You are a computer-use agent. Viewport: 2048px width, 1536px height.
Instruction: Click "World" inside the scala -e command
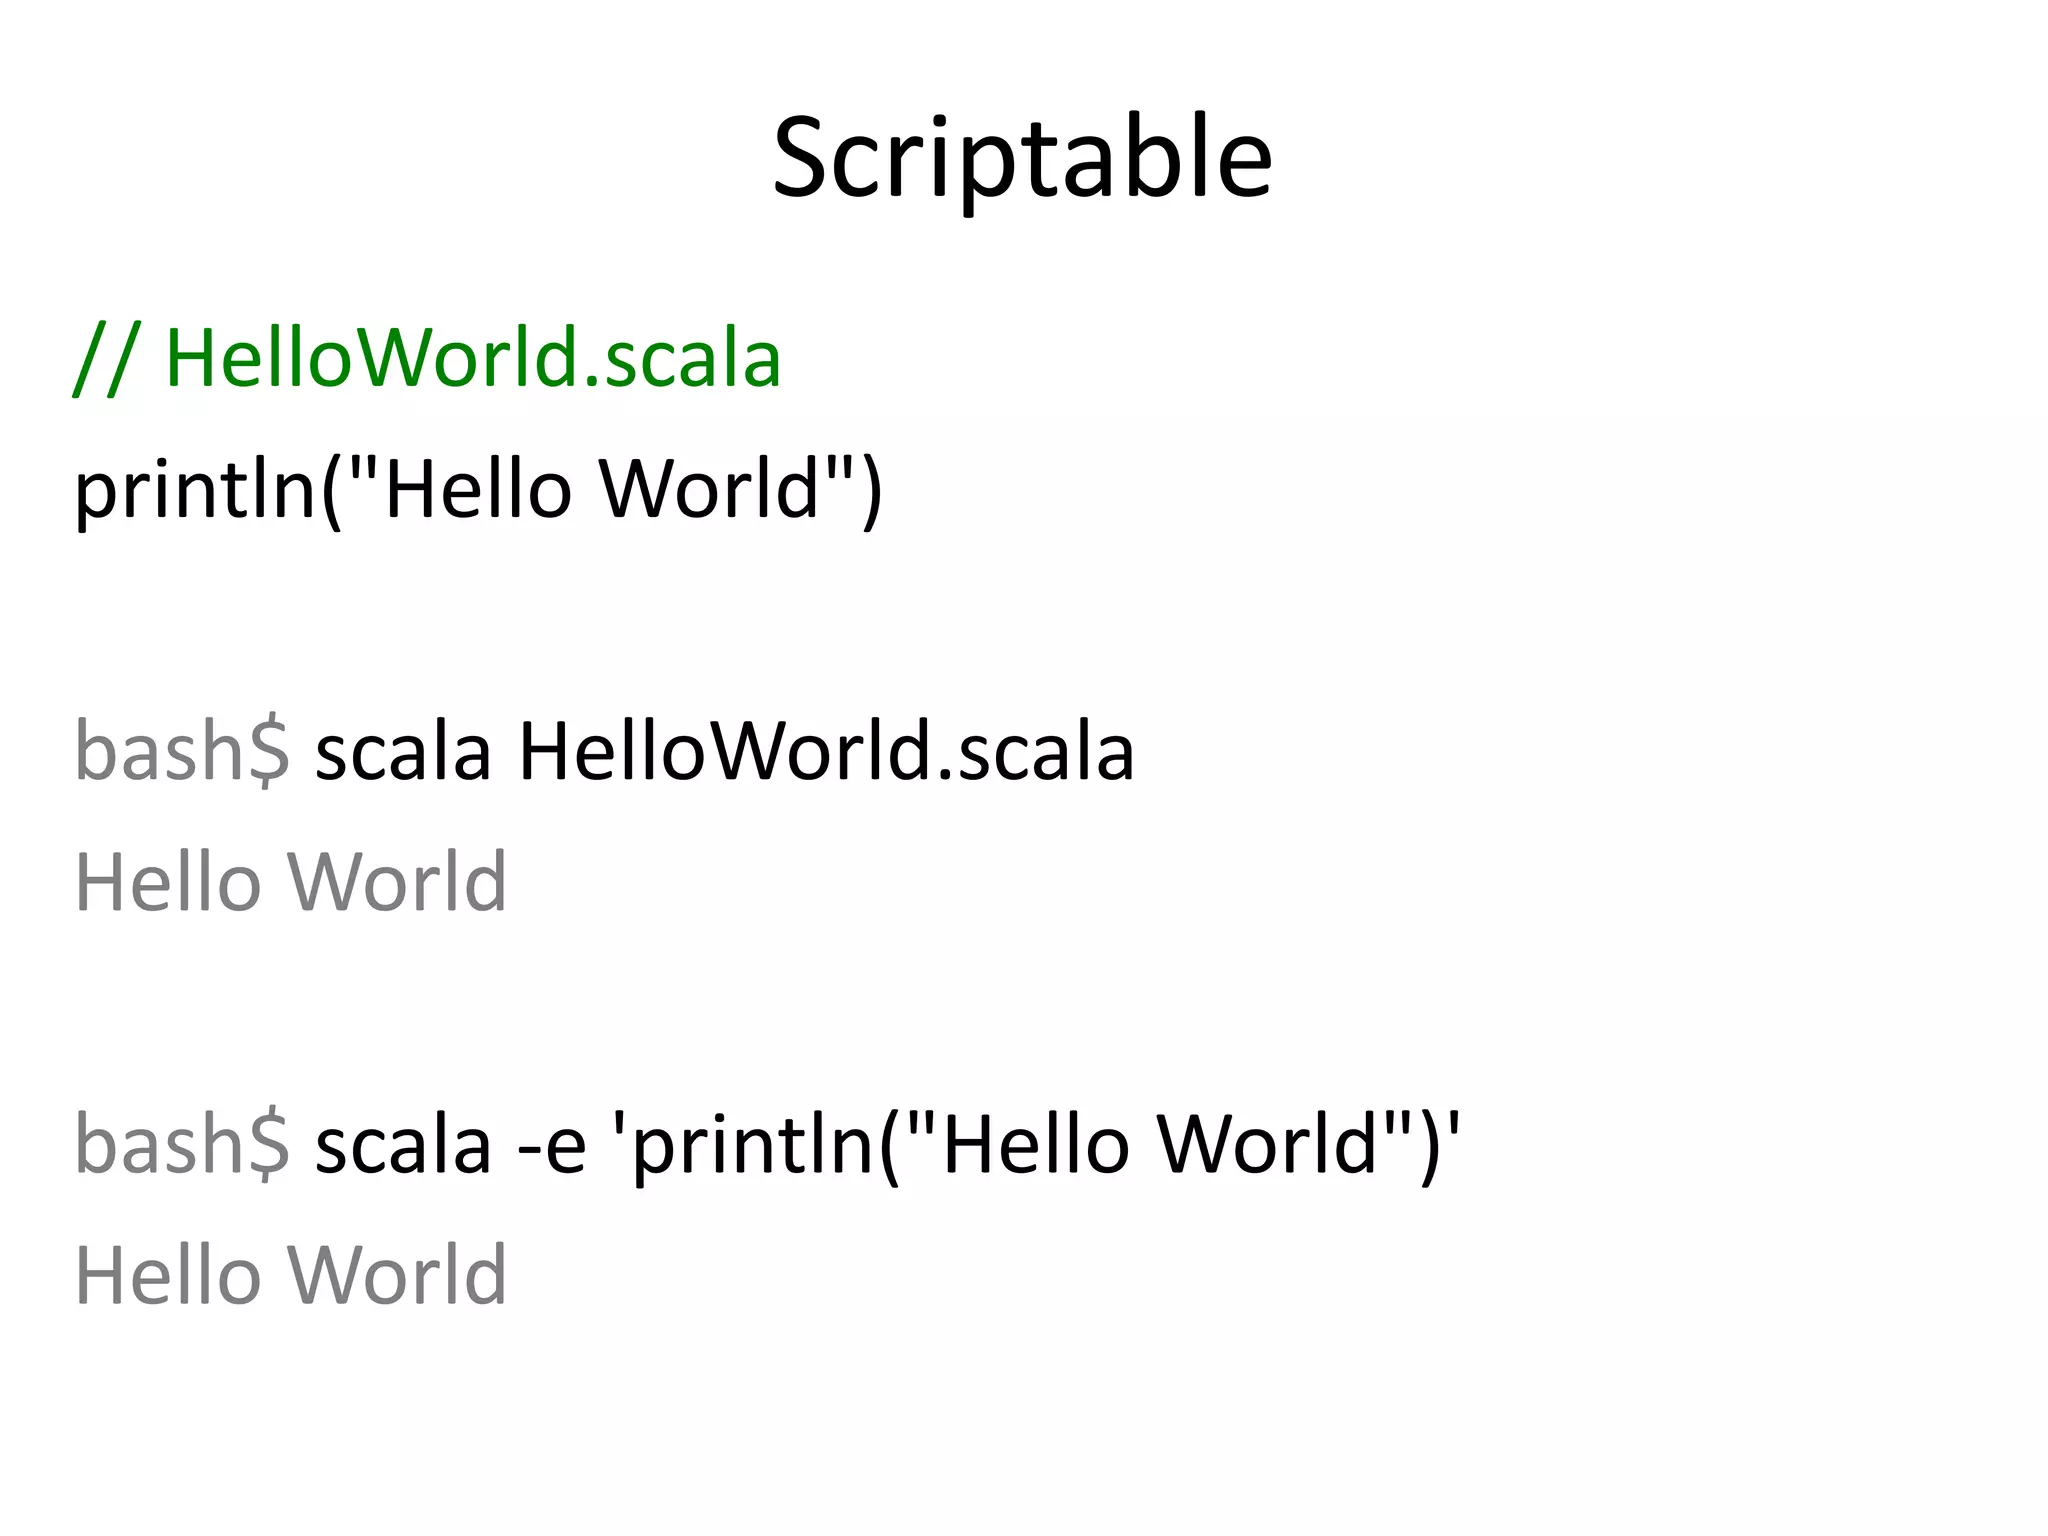1268,1145
